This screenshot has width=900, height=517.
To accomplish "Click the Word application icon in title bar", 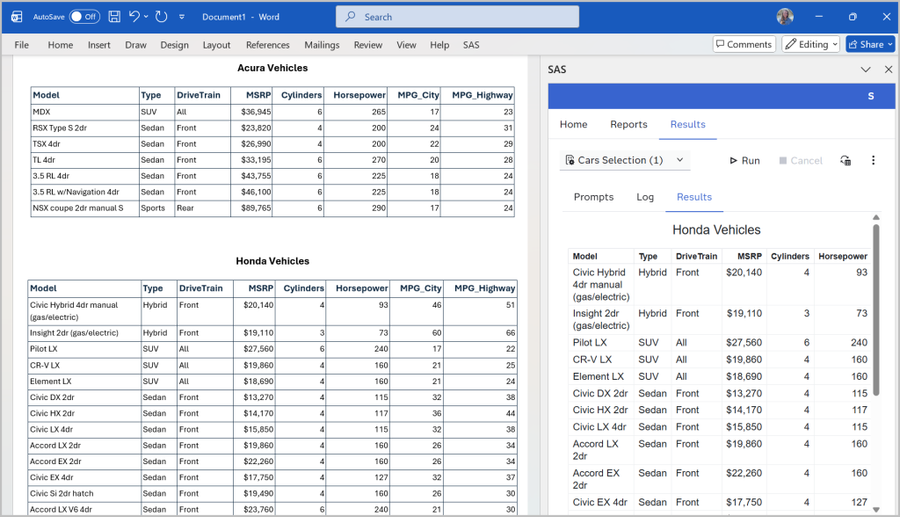I will [17, 17].
